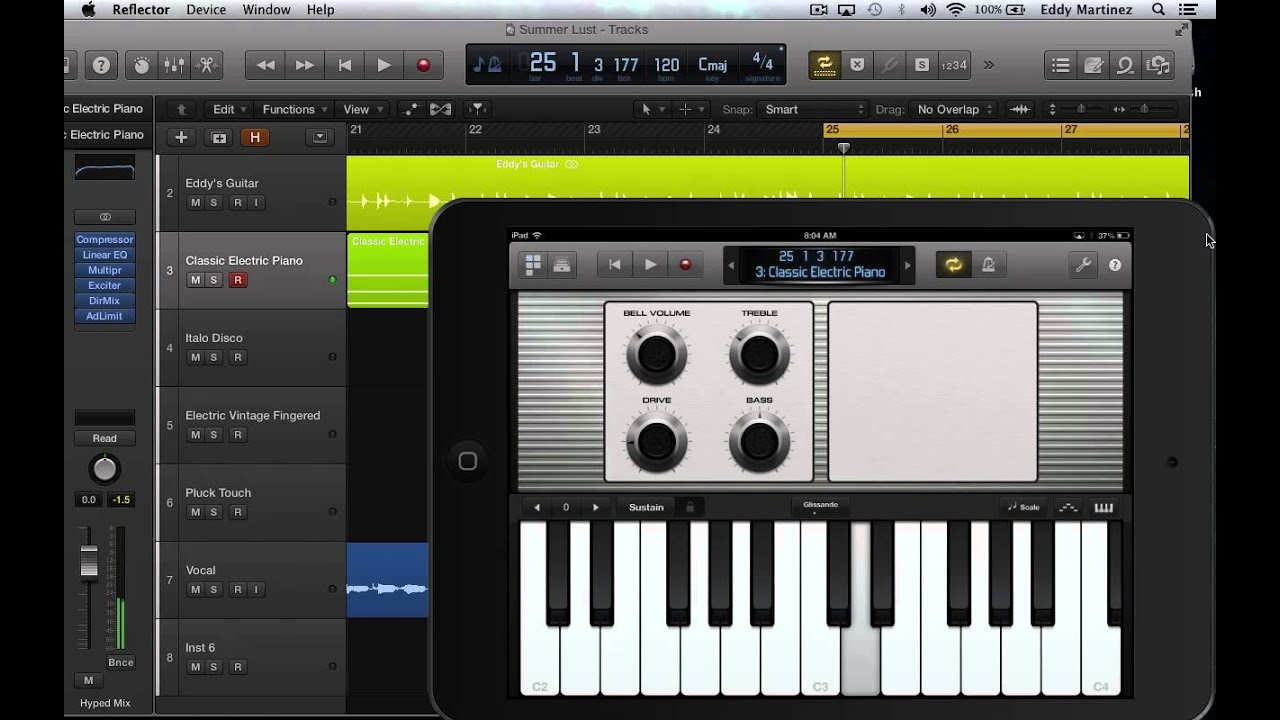Open iPad Scale button
This screenshot has height=720, width=1280.
pyautogui.click(x=1024, y=507)
